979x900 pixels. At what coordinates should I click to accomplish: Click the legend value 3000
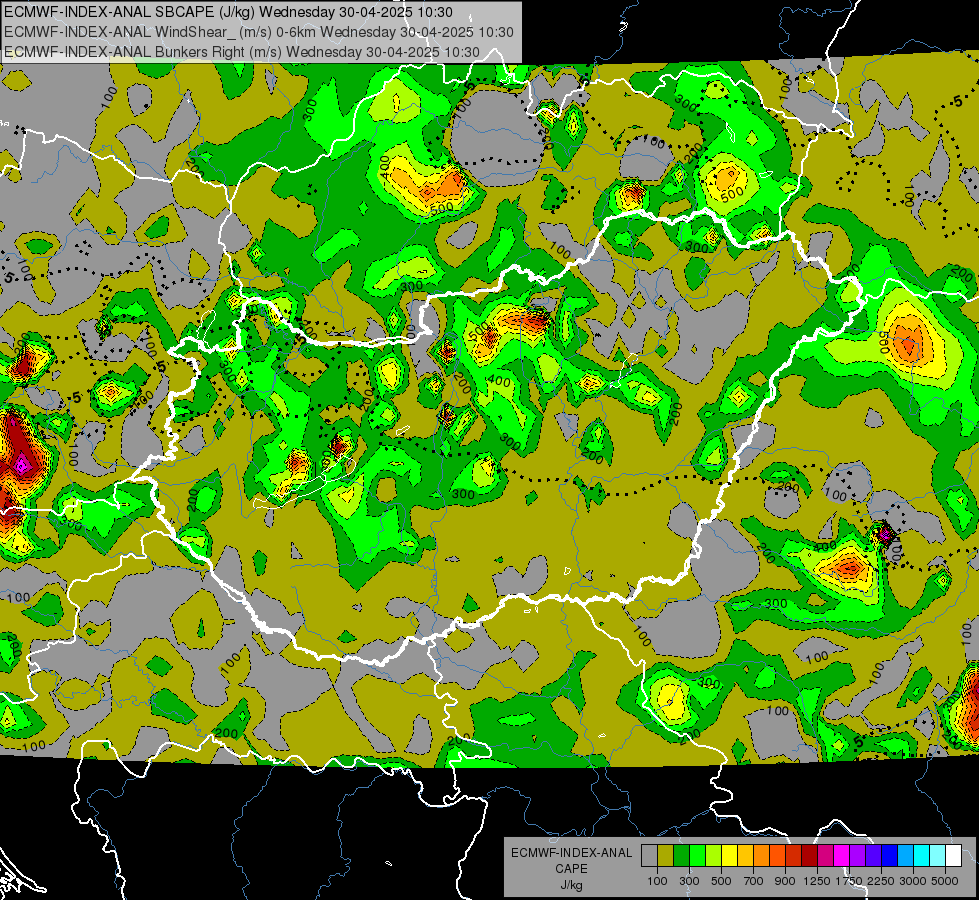coord(912,881)
